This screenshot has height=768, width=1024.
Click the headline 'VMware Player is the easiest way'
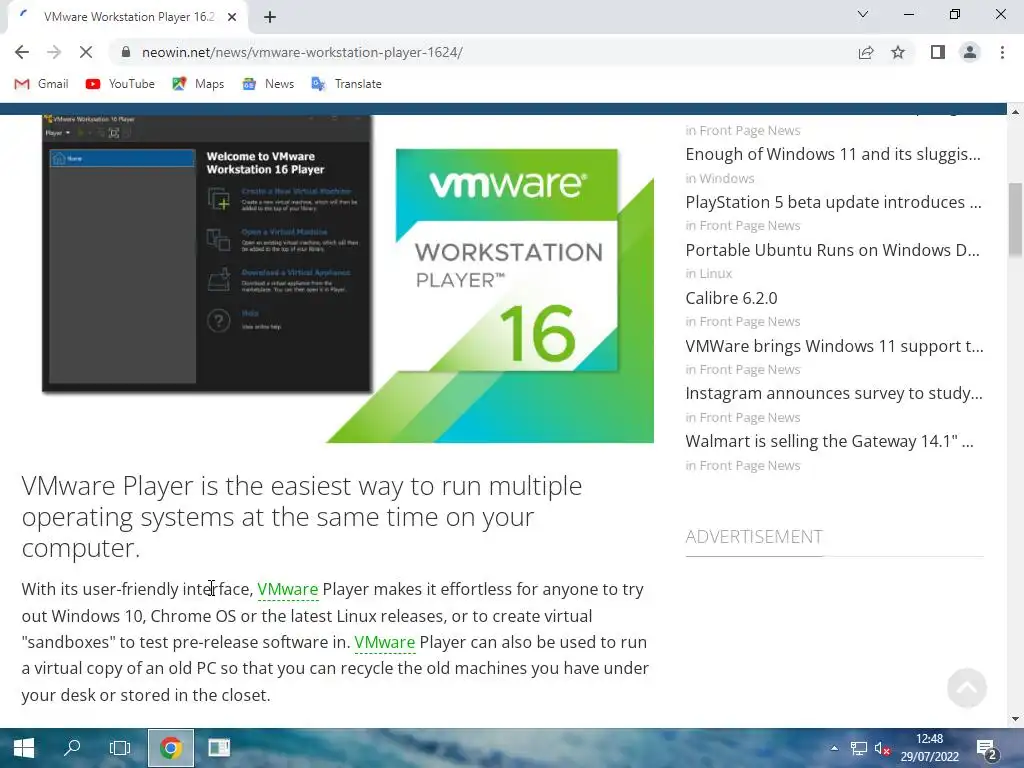(302, 517)
